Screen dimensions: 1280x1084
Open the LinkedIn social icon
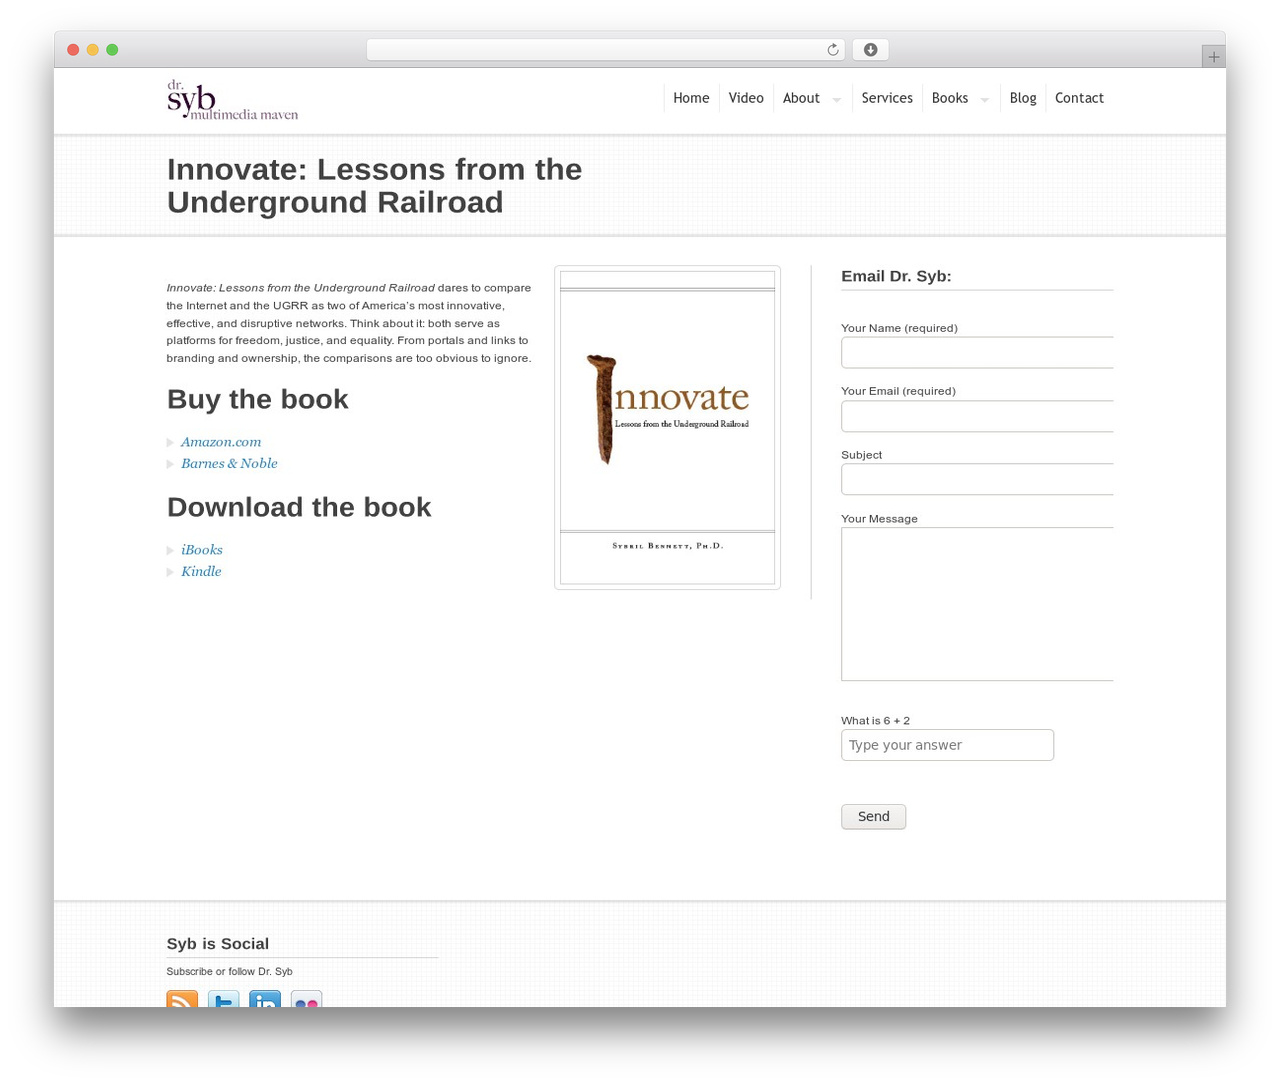click(x=265, y=999)
